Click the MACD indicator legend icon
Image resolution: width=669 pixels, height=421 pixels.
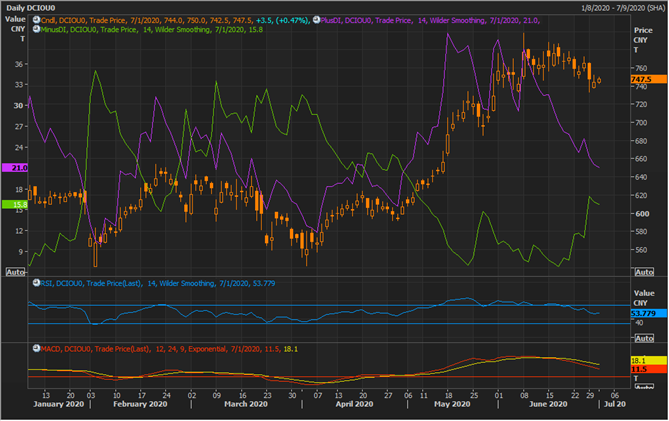coord(37,349)
